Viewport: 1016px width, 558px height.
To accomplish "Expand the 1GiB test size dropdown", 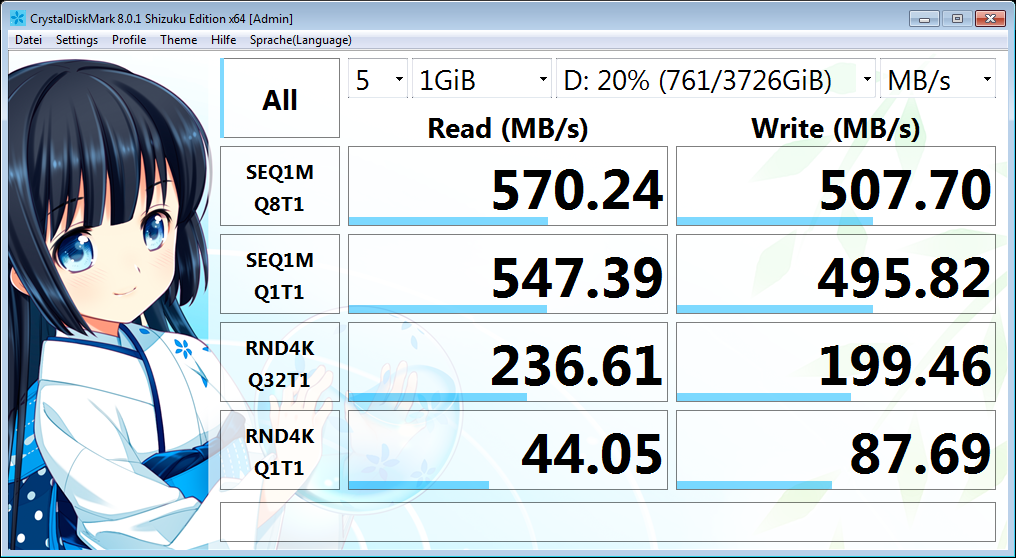I will coord(481,79).
